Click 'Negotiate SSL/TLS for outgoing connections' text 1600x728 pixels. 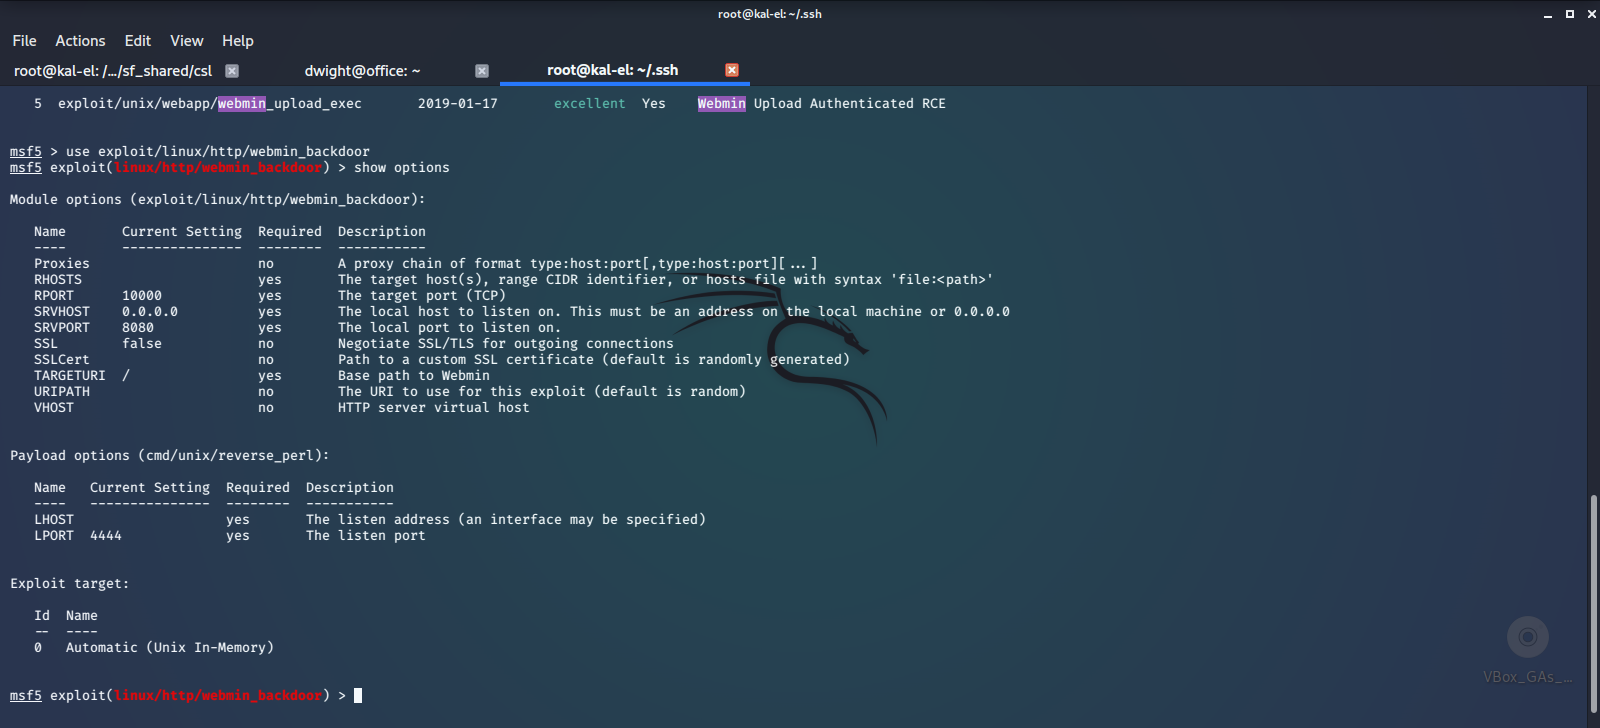(506, 344)
